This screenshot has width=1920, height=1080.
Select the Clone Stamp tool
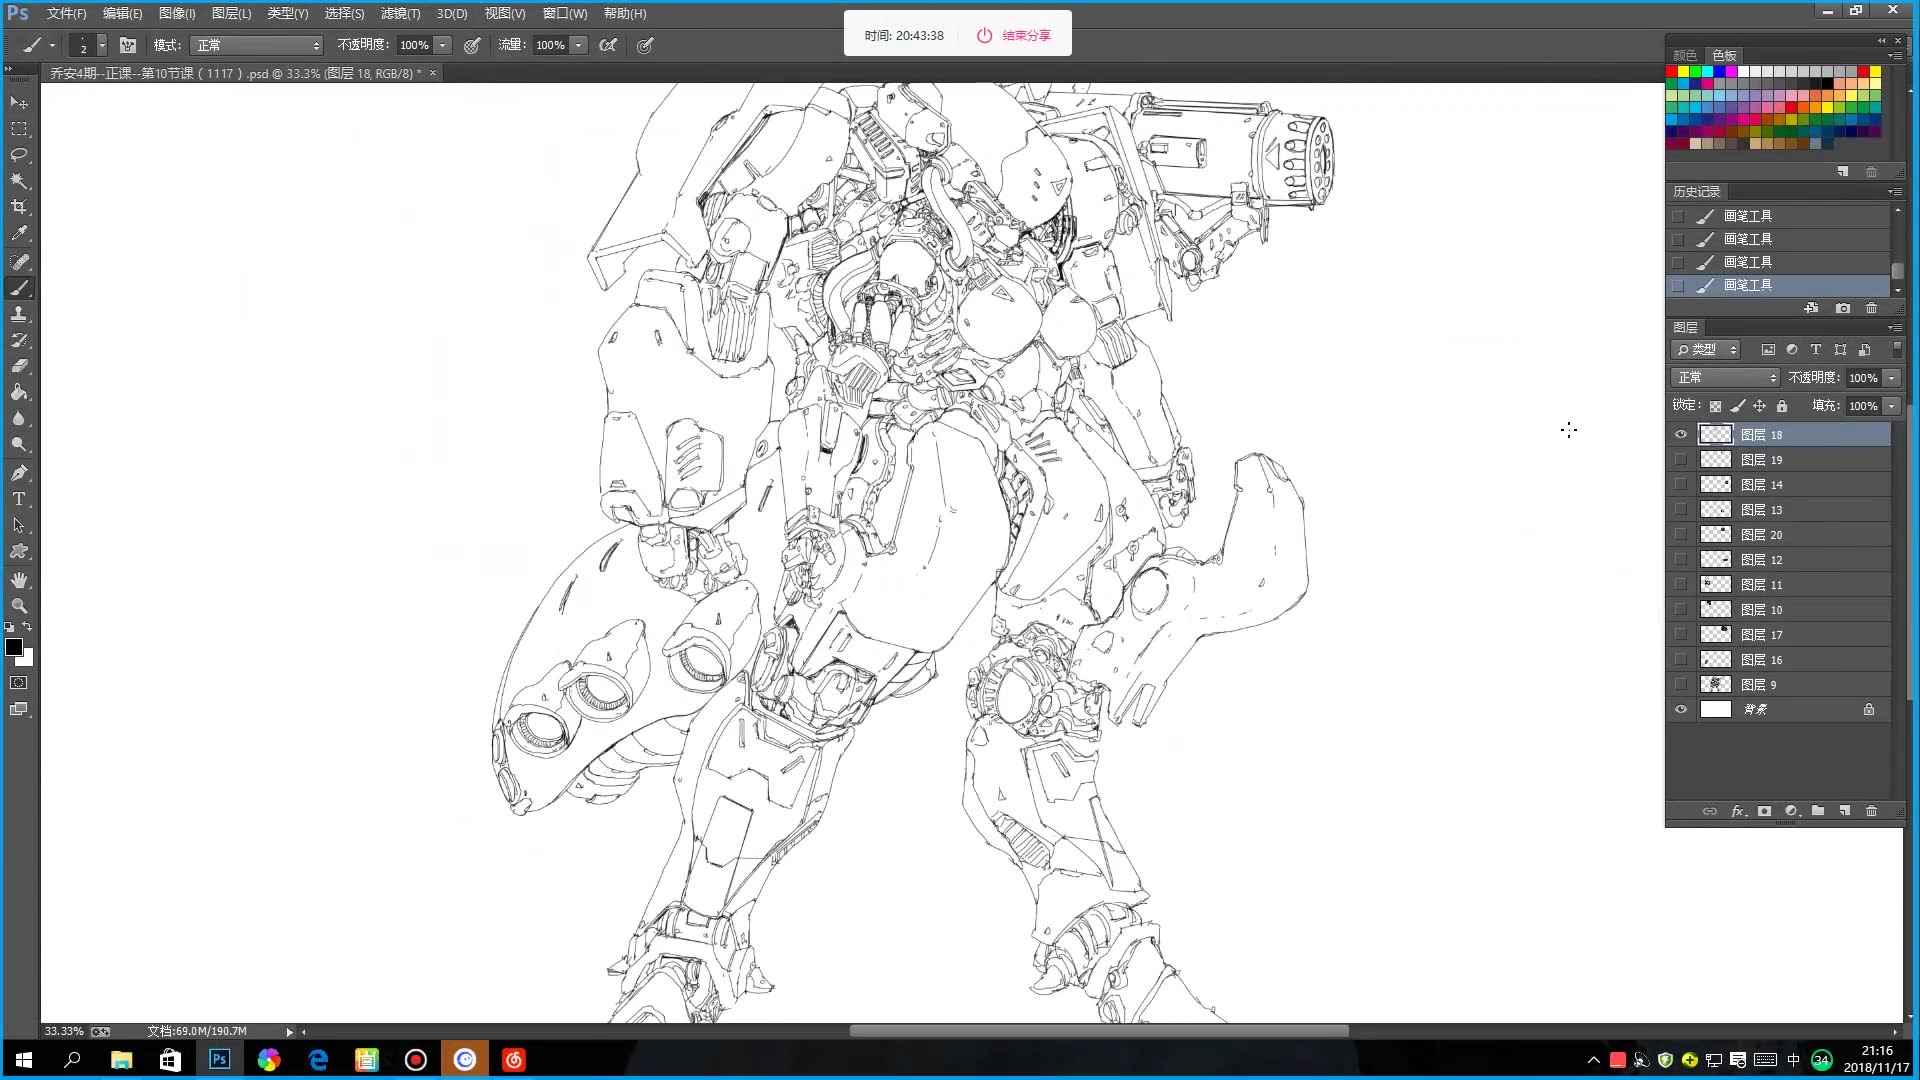point(19,314)
